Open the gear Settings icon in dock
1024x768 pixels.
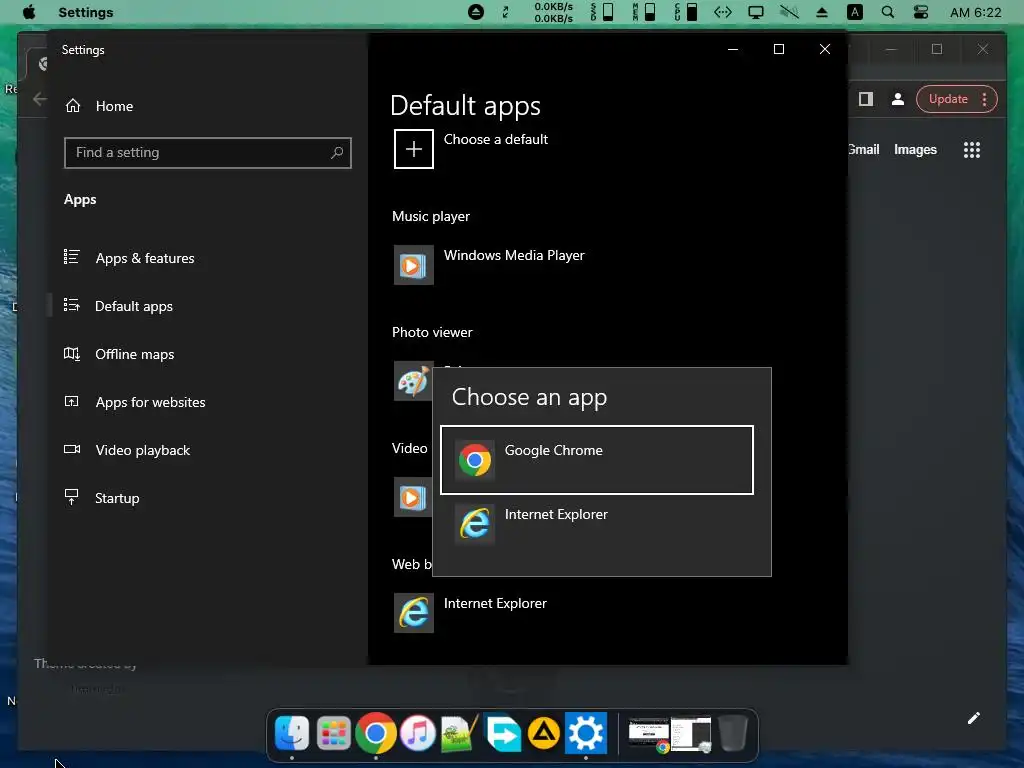(586, 733)
